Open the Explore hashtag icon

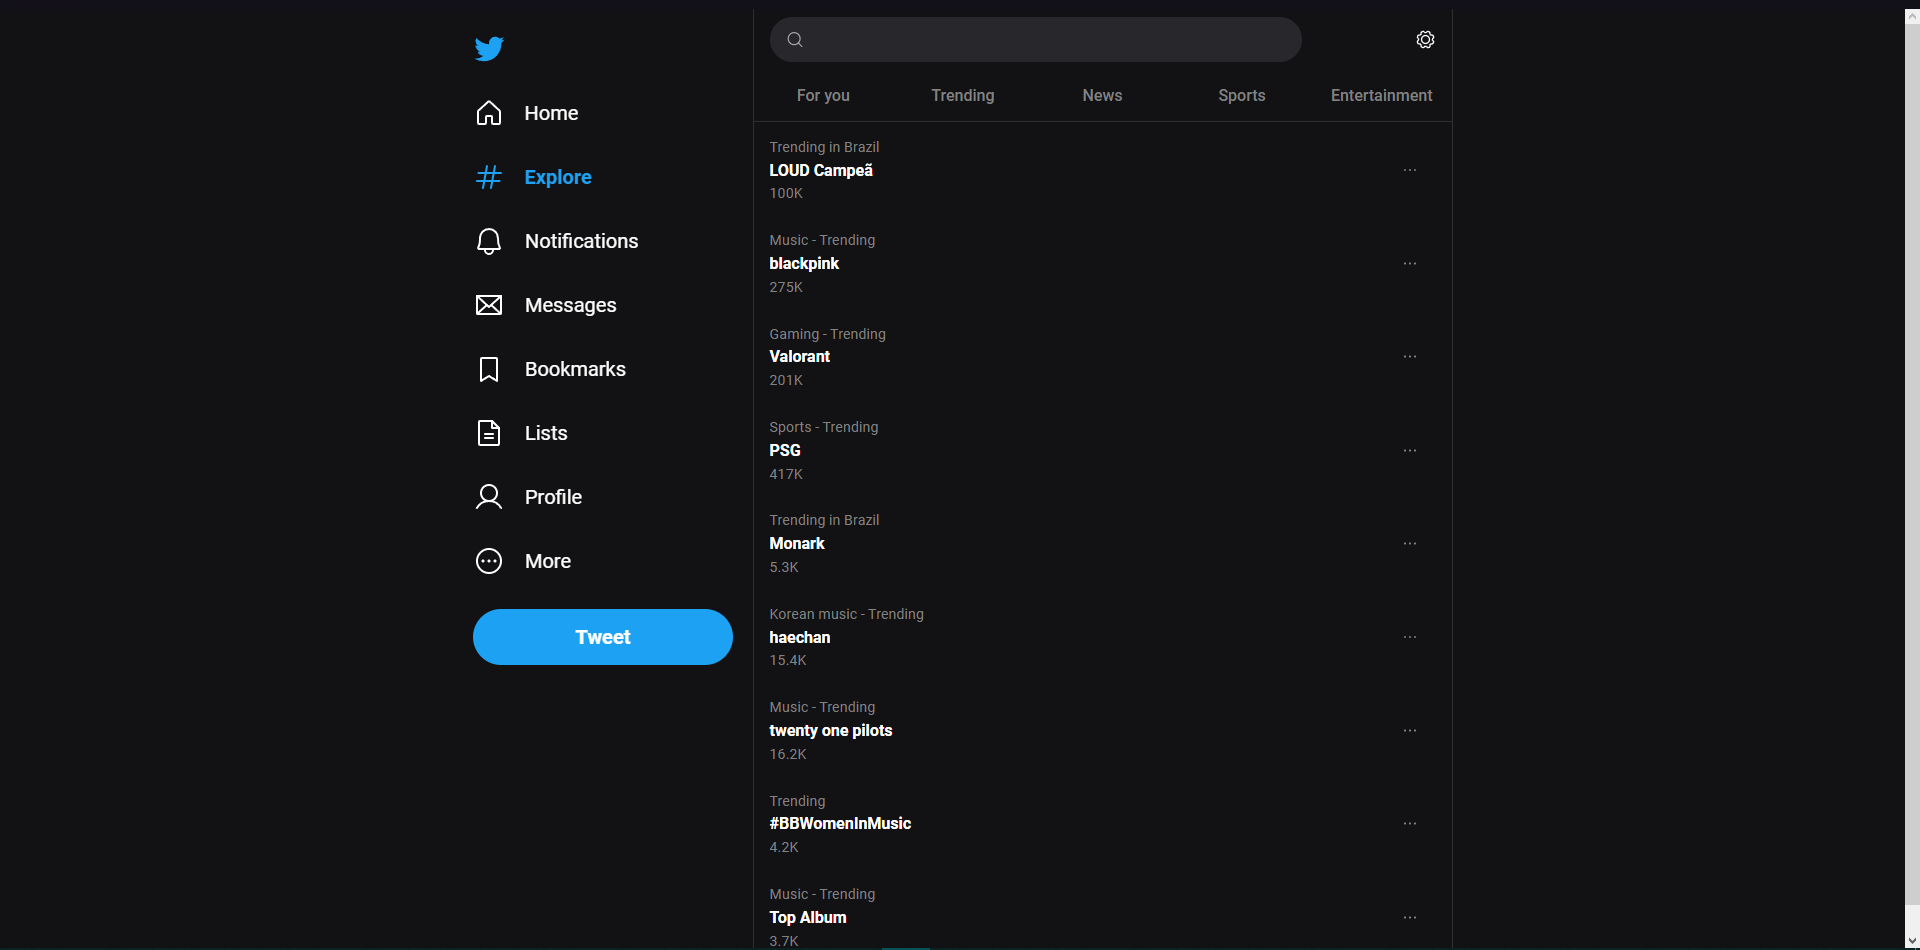(x=489, y=177)
